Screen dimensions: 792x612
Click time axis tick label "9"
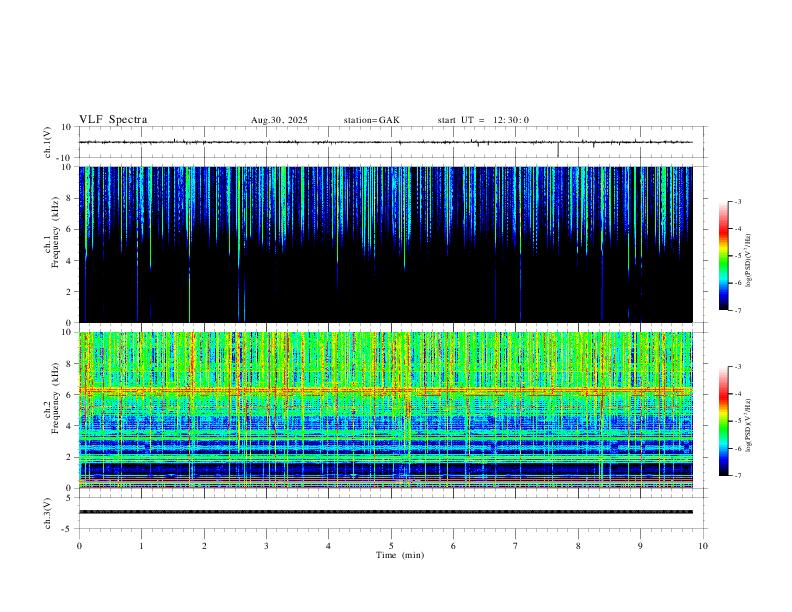pyautogui.click(x=640, y=546)
